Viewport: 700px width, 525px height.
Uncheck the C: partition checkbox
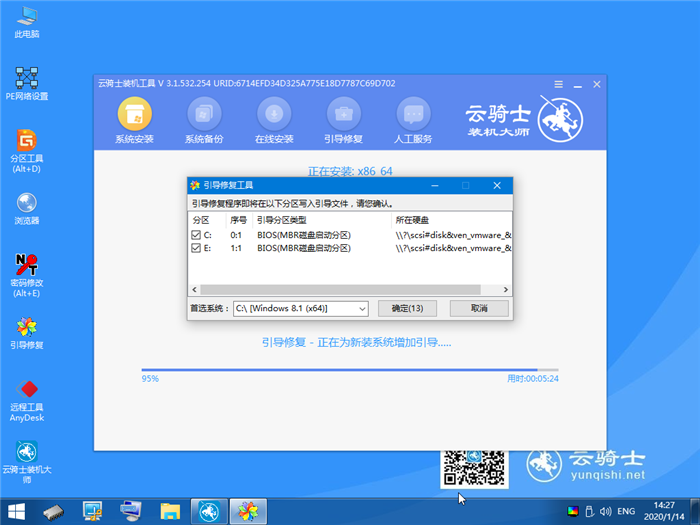click(x=196, y=235)
